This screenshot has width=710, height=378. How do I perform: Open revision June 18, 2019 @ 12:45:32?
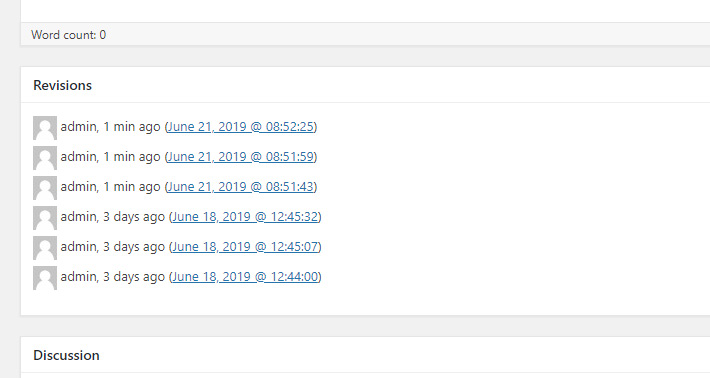tap(245, 217)
